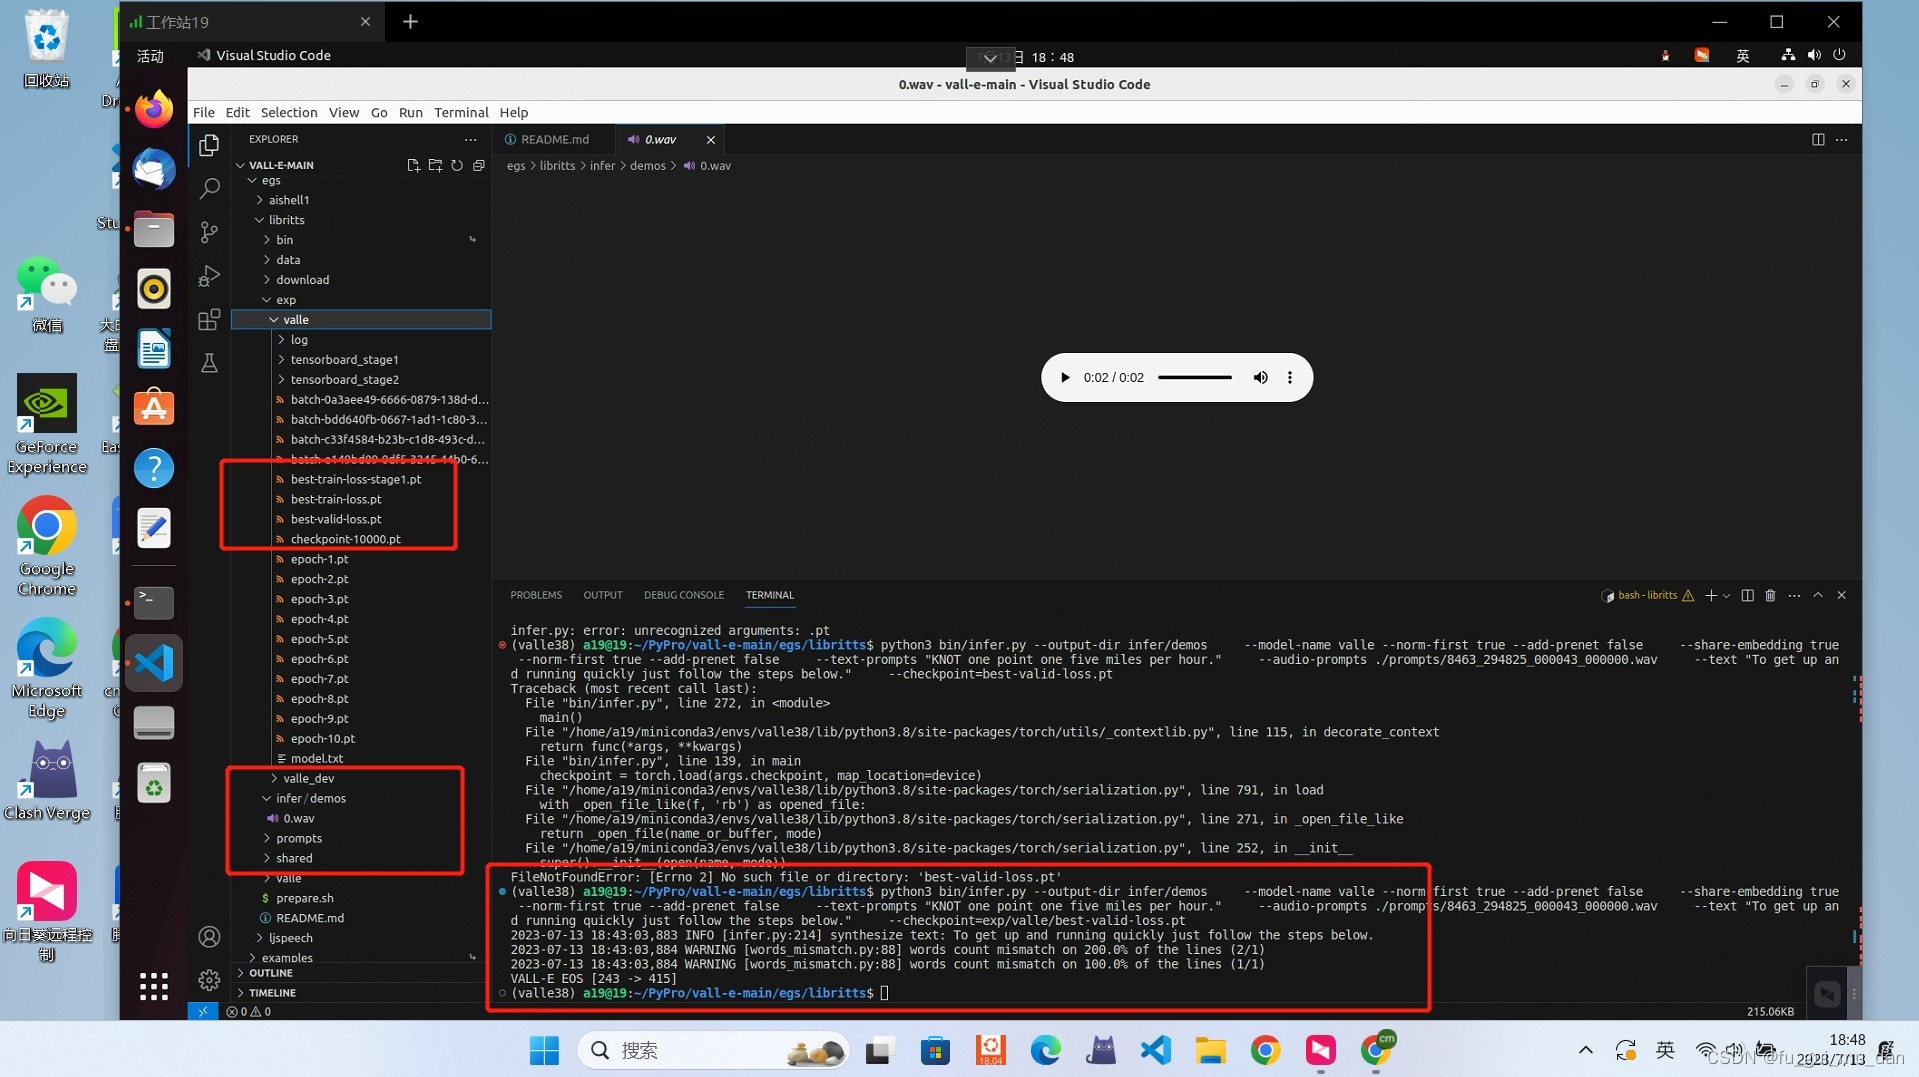The image size is (1919, 1077).
Task: Open the Run menu
Action: tap(410, 113)
